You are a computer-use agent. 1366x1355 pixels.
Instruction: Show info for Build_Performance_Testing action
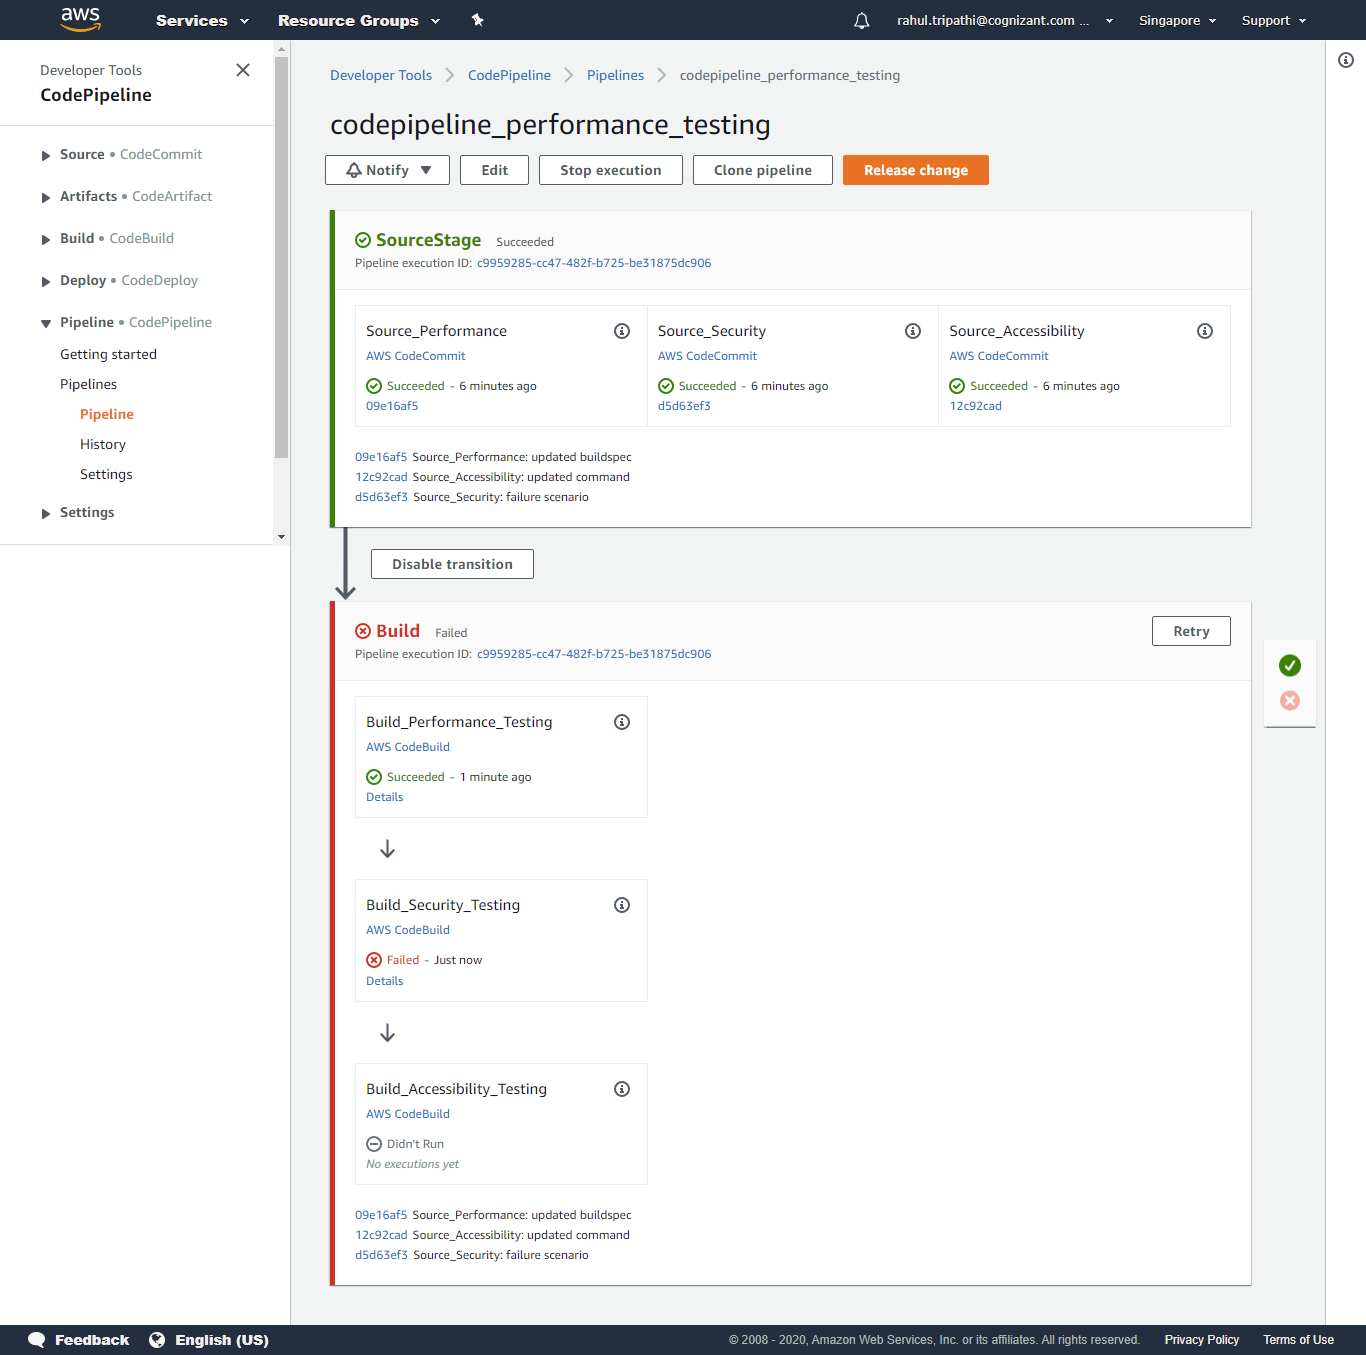tap(622, 722)
